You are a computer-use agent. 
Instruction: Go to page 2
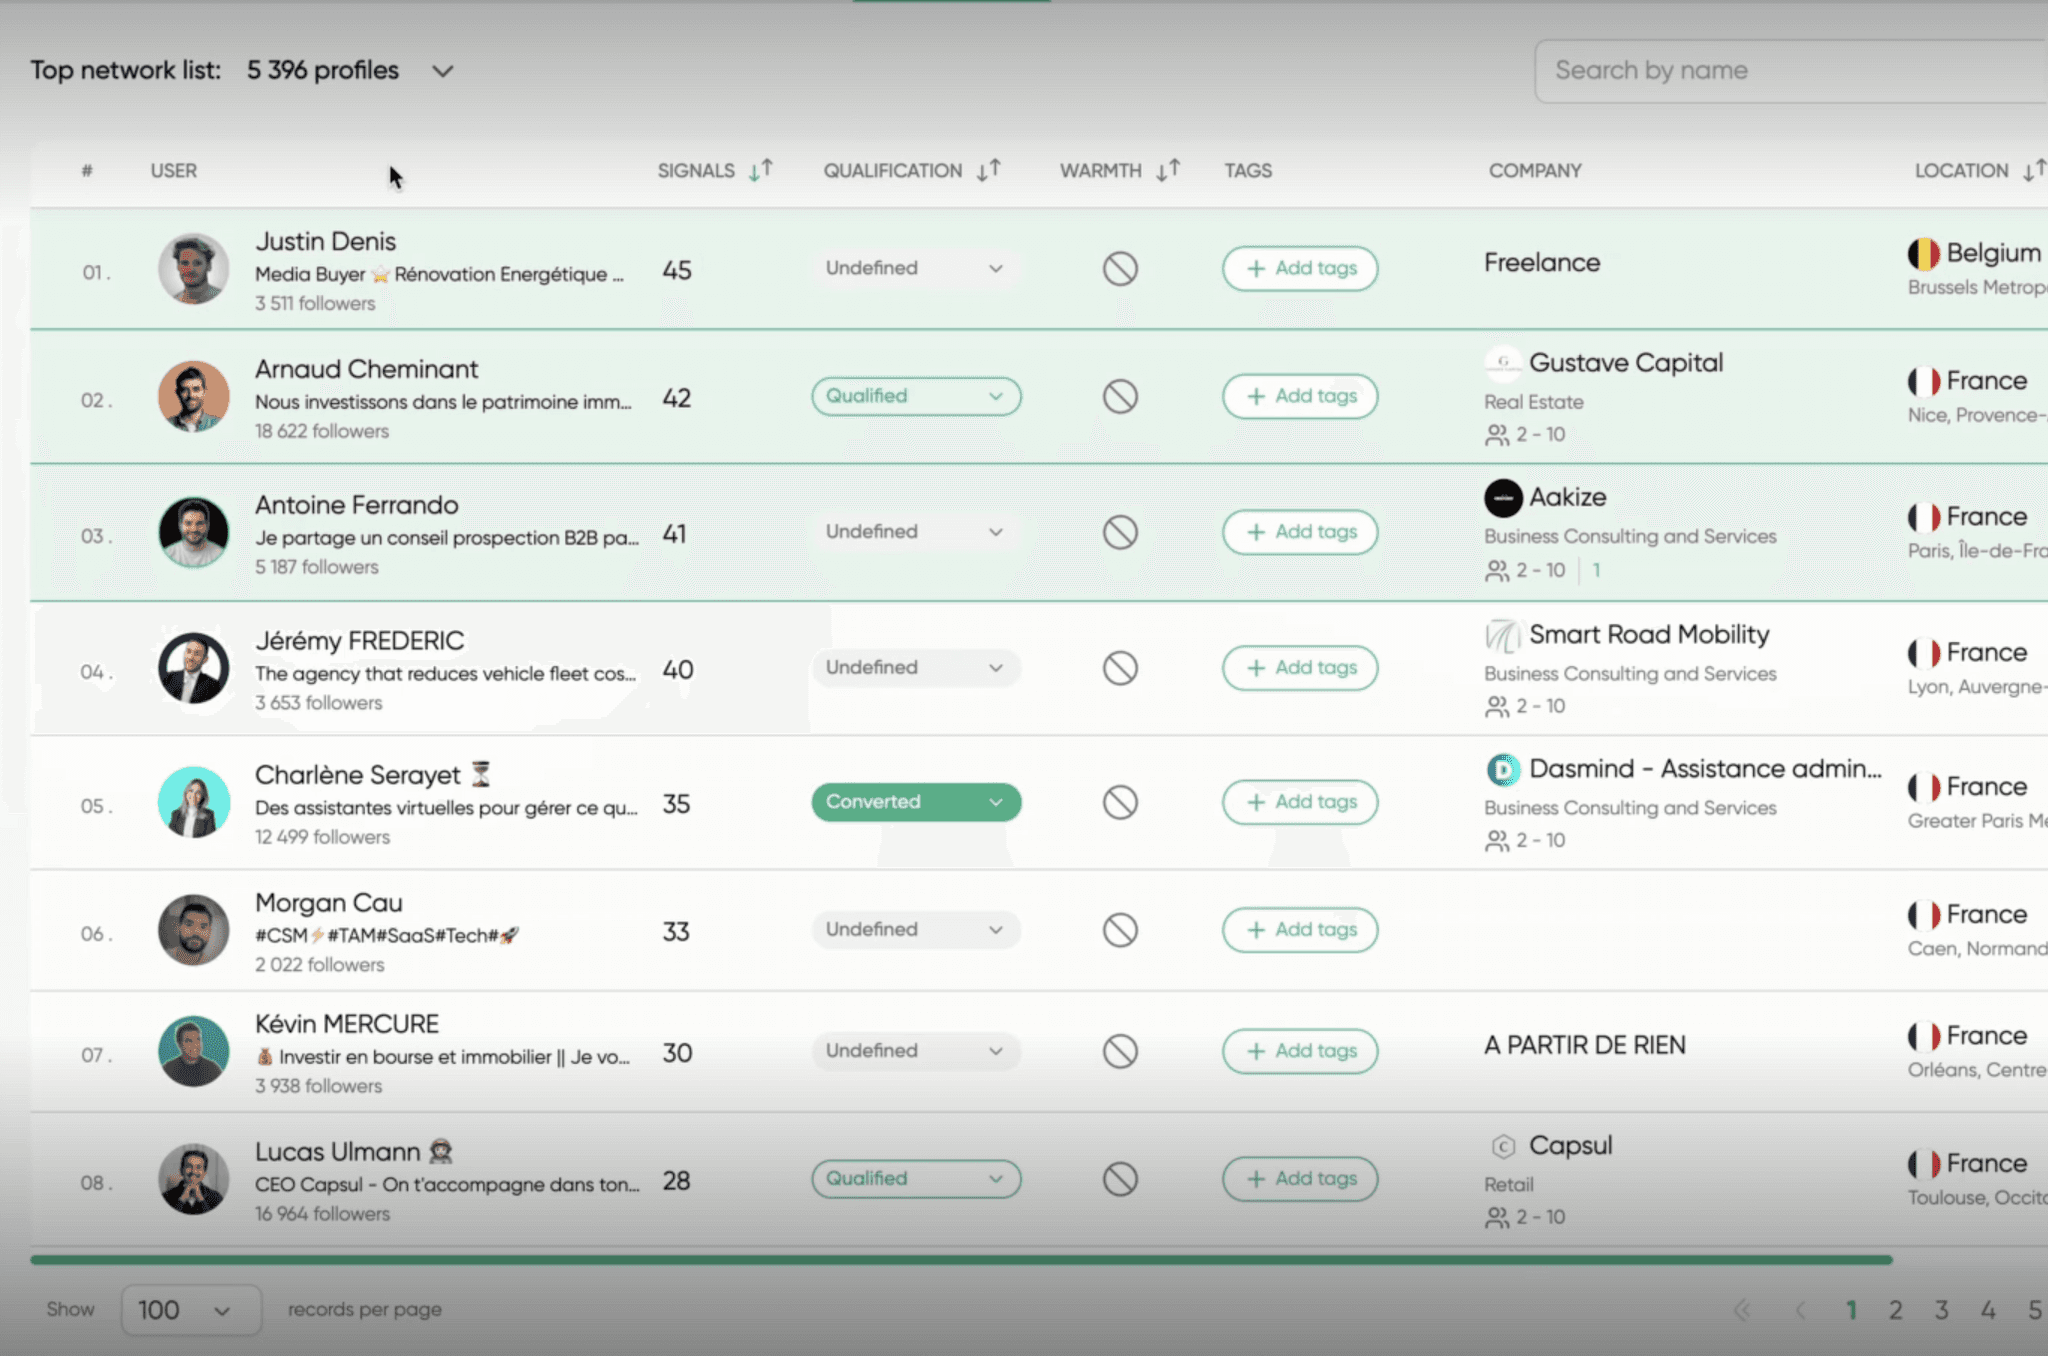pos(1895,1310)
